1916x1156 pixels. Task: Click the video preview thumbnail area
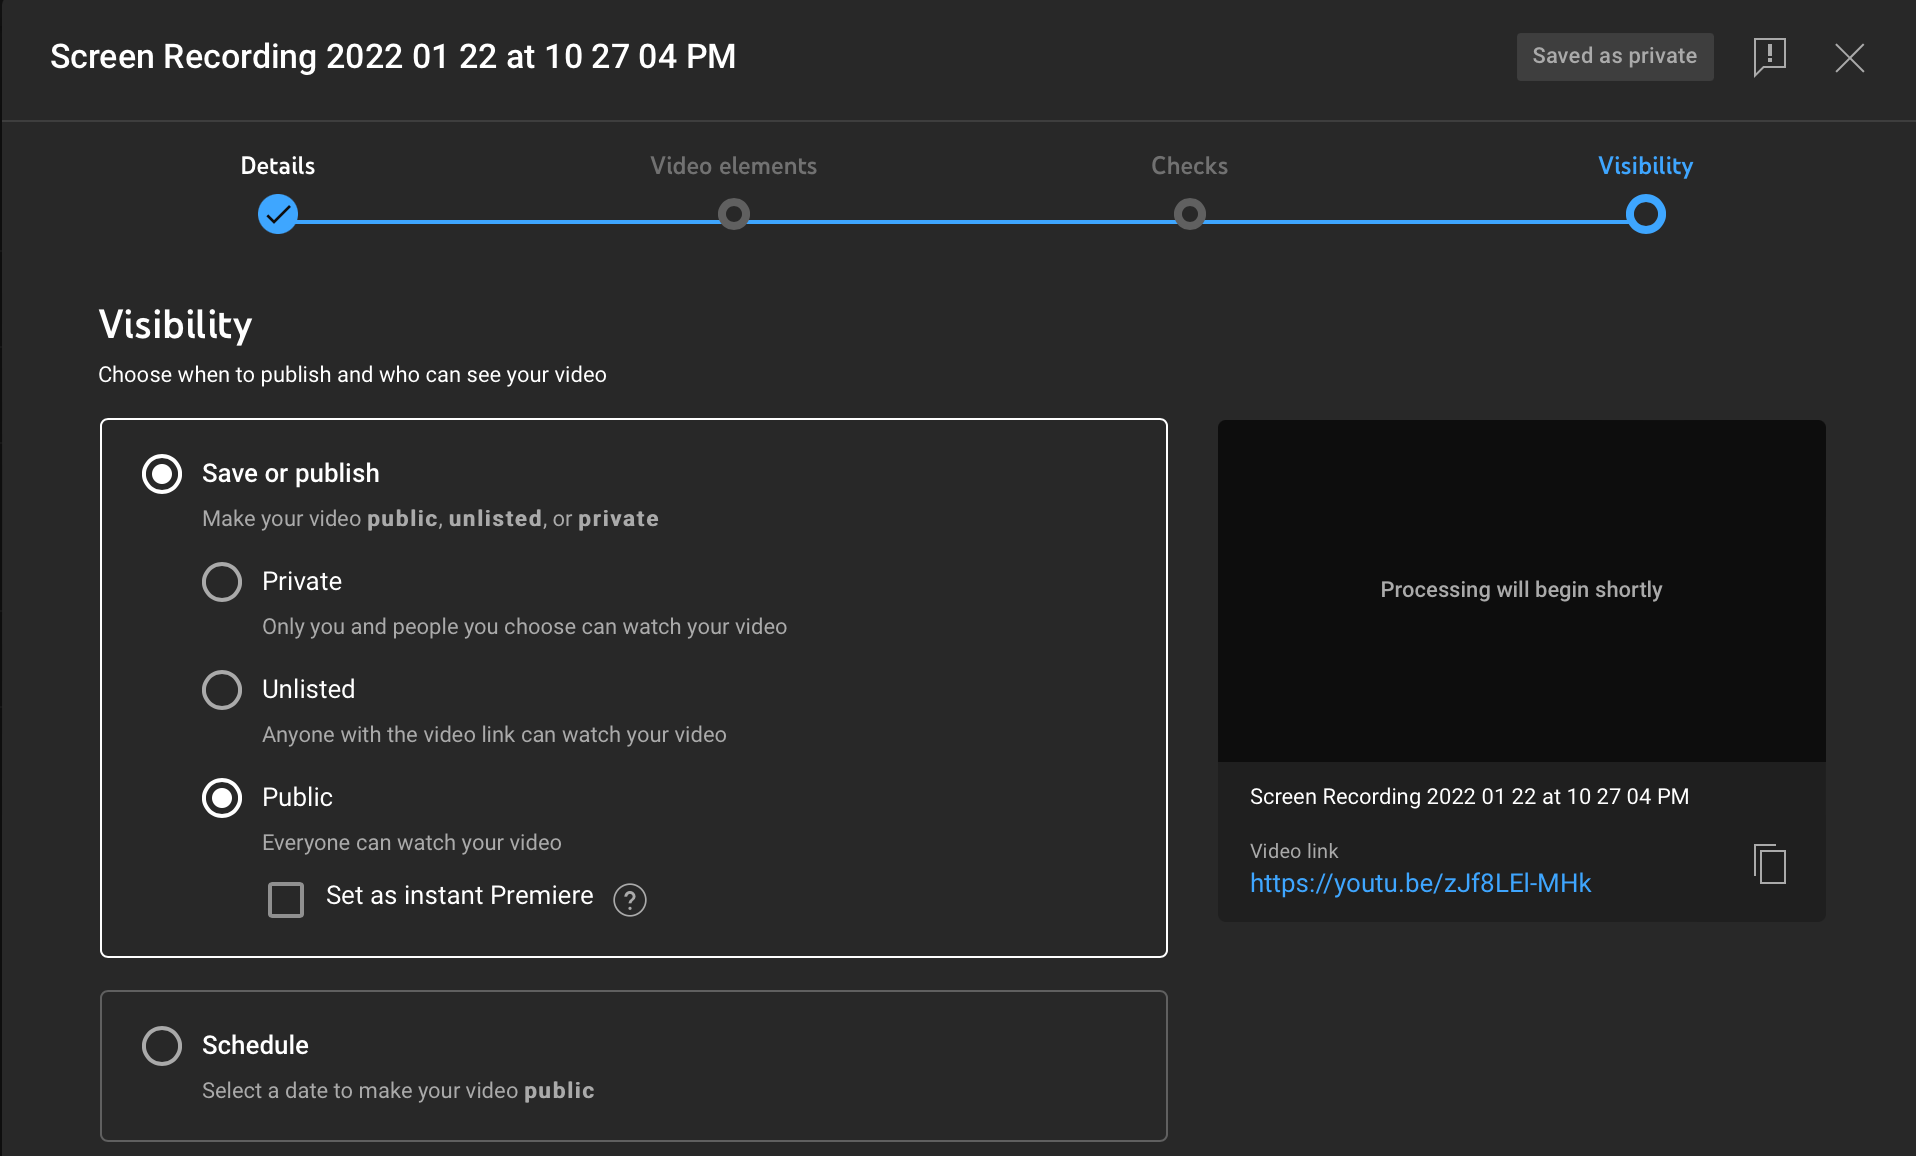(1521, 590)
